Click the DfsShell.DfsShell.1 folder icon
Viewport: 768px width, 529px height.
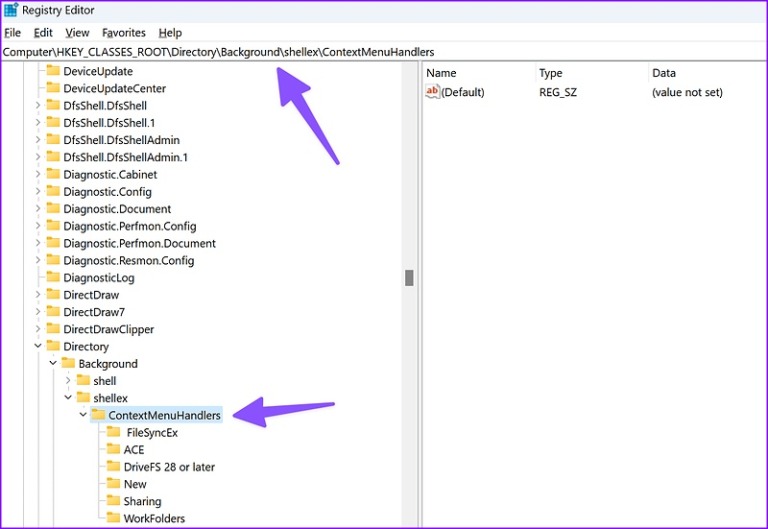53,122
